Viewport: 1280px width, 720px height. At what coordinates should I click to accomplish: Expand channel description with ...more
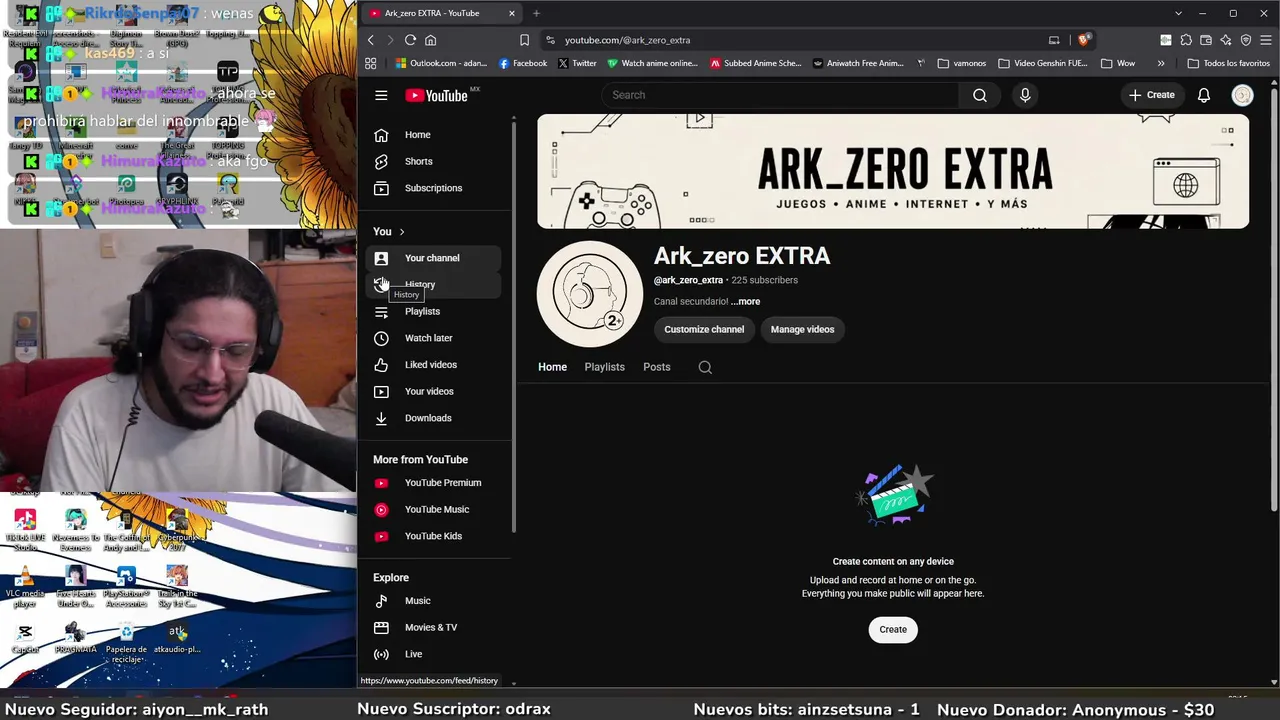tap(745, 301)
